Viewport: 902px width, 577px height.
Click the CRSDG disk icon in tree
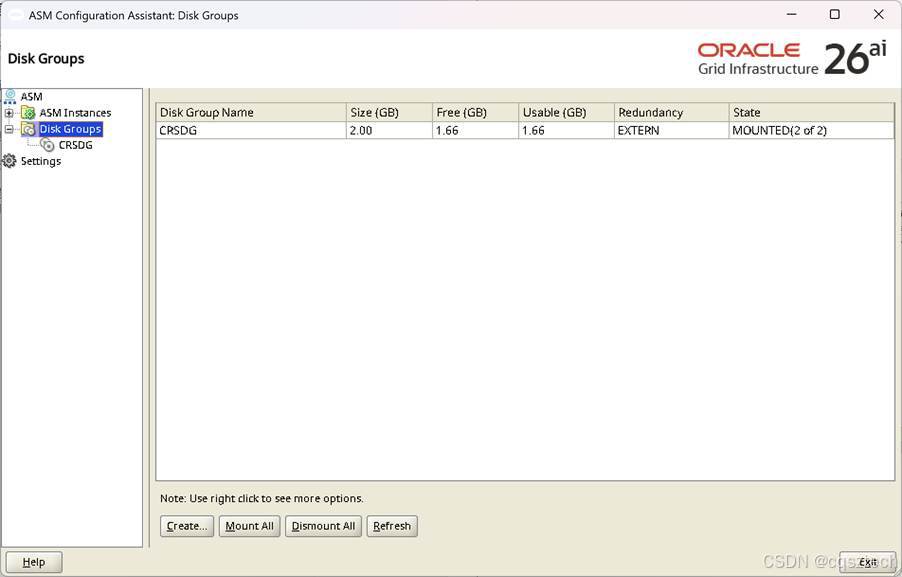click(x=47, y=145)
